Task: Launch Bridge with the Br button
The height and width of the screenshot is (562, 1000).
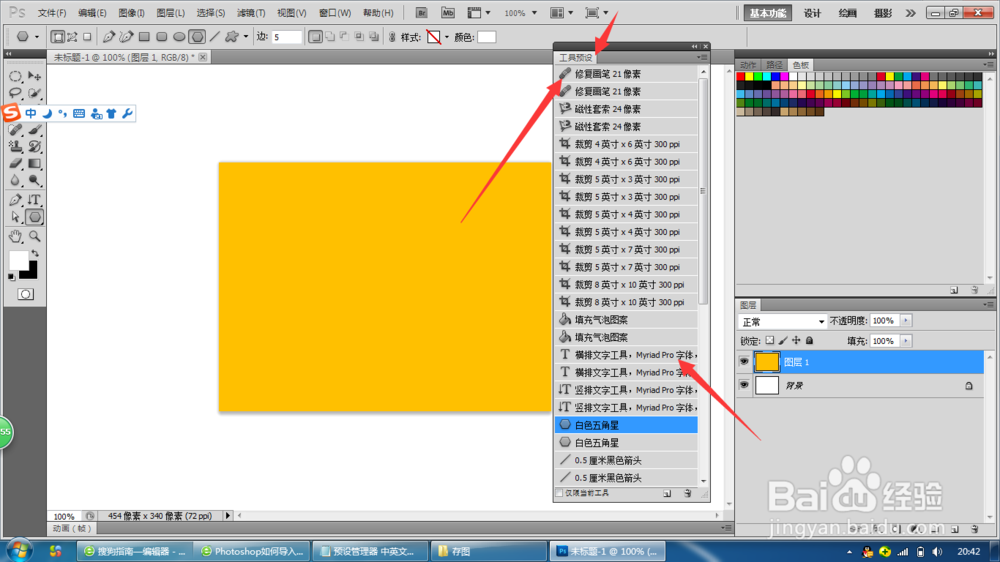Action: coord(421,13)
